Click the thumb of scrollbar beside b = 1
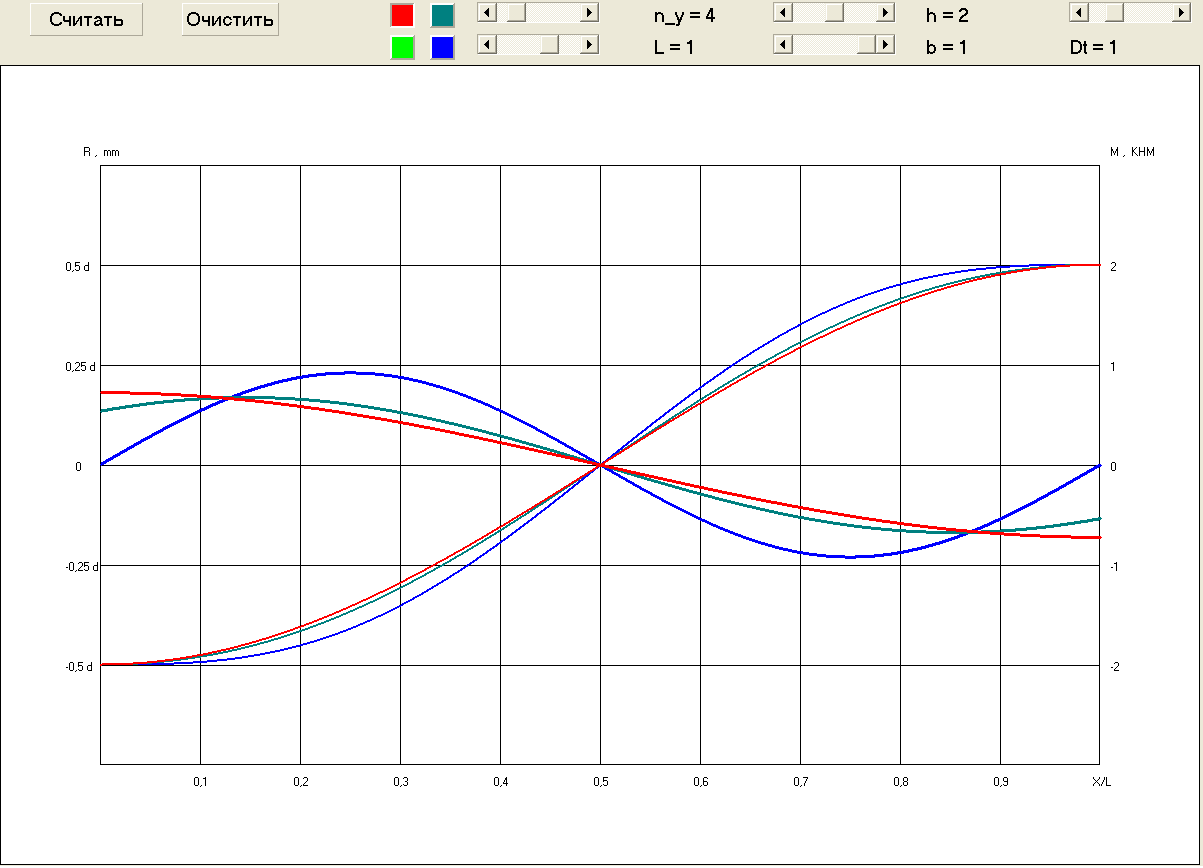Viewport: 1203px width, 868px height. (866, 44)
